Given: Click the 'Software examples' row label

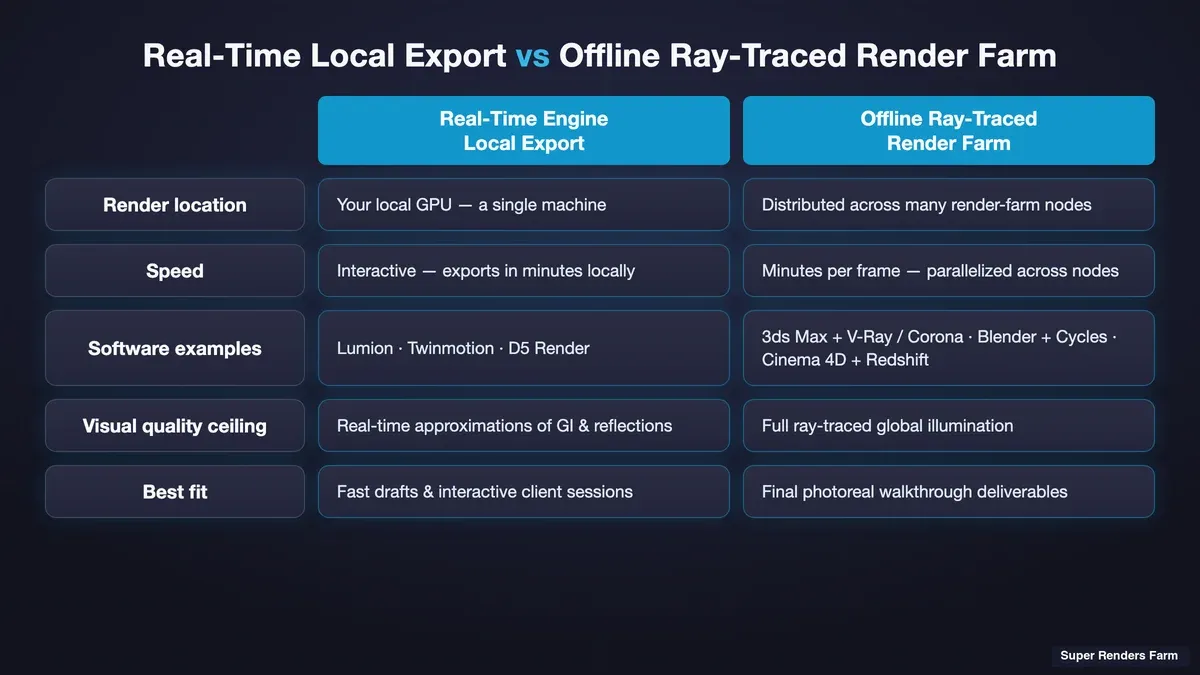Looking at the screenshot, I should point(175,348).
